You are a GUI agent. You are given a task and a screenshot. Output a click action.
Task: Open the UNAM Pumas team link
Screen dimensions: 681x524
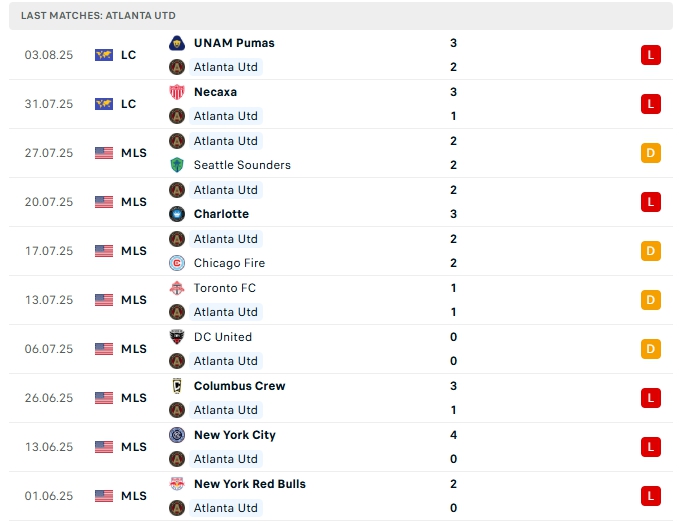pyautogui.click(x=234, y=43)
